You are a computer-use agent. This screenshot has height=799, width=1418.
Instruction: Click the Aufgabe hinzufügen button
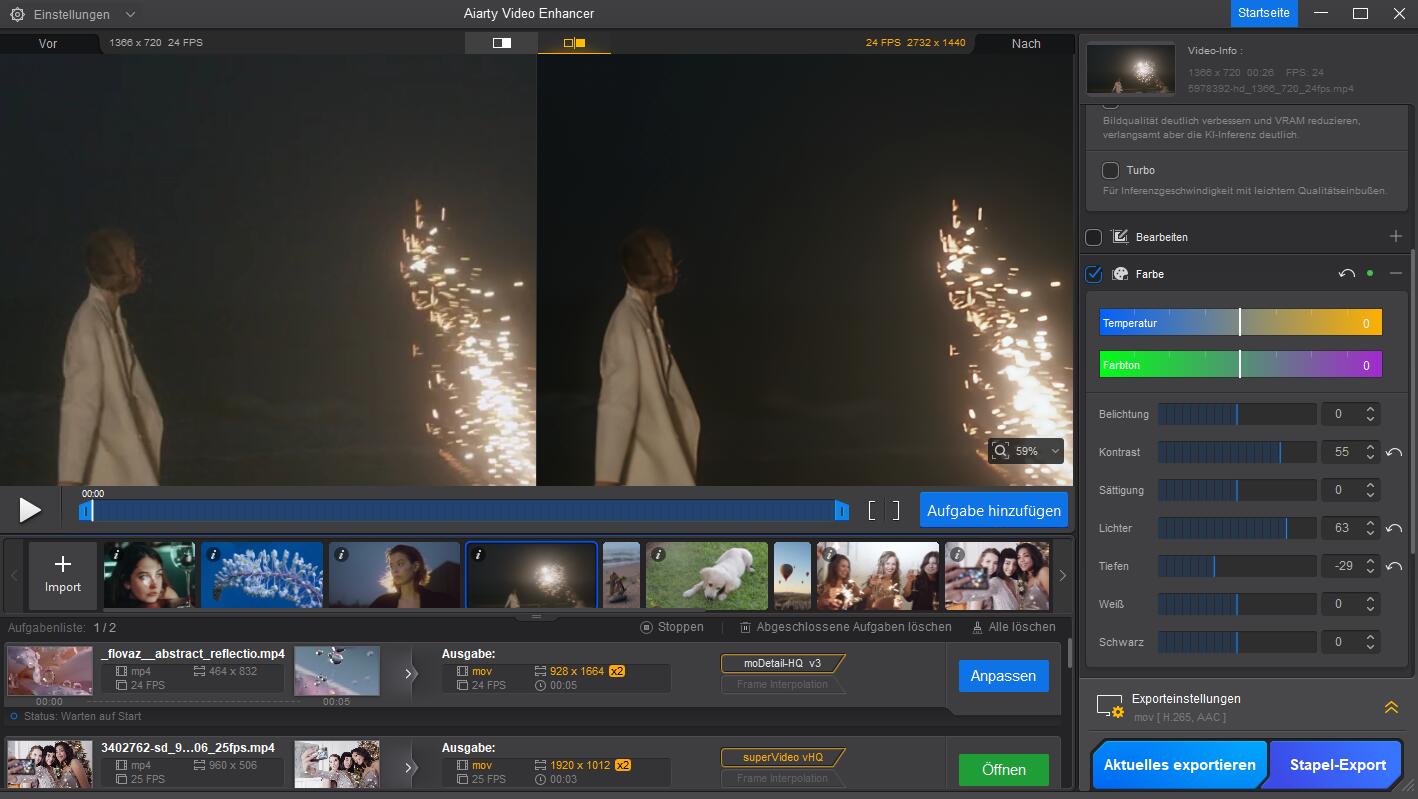993,510
